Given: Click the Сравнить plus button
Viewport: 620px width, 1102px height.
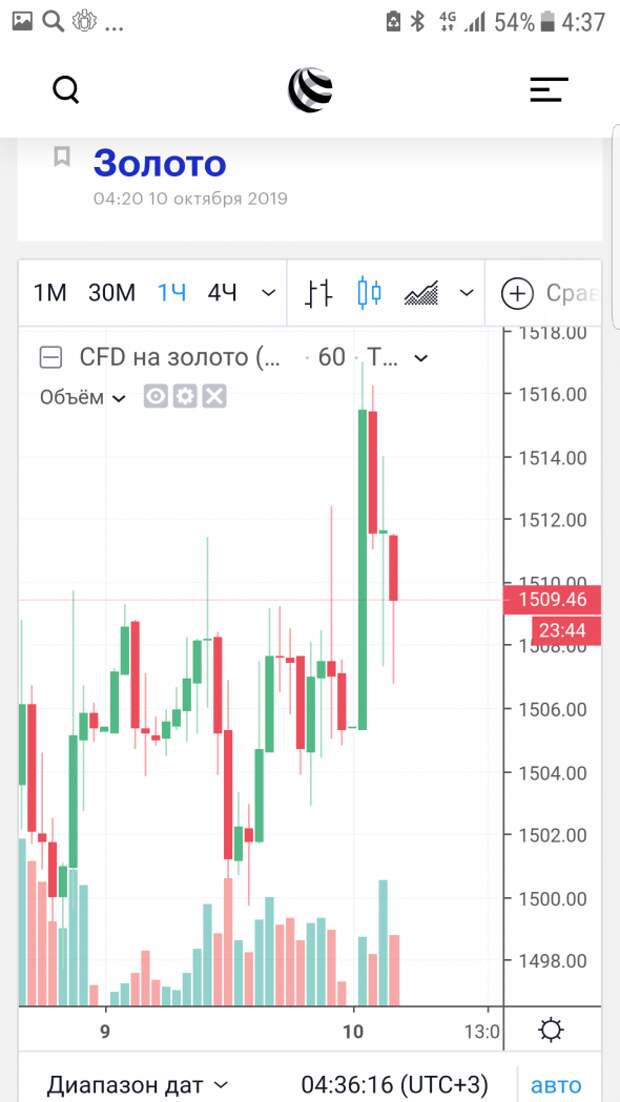Looking at the screenshot, I should pos(517,293).
